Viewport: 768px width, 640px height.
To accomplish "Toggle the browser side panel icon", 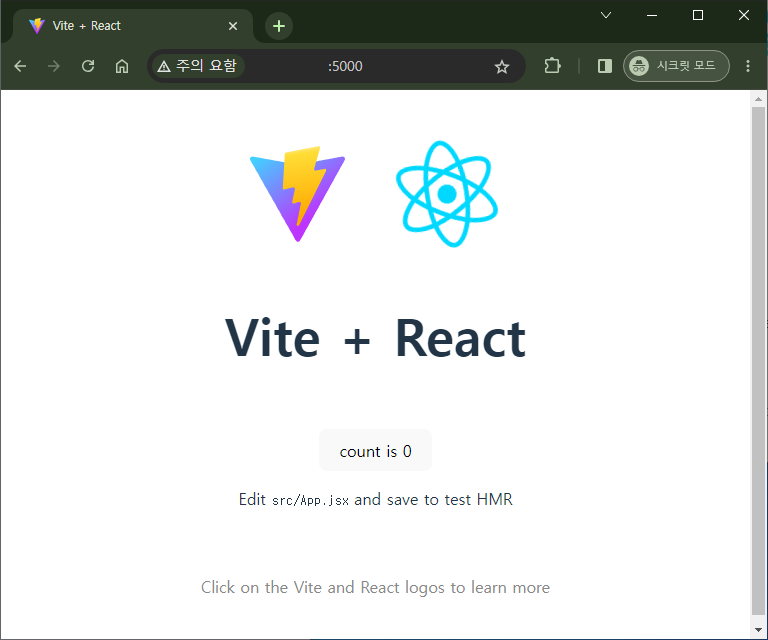I will tap(605, 66).
